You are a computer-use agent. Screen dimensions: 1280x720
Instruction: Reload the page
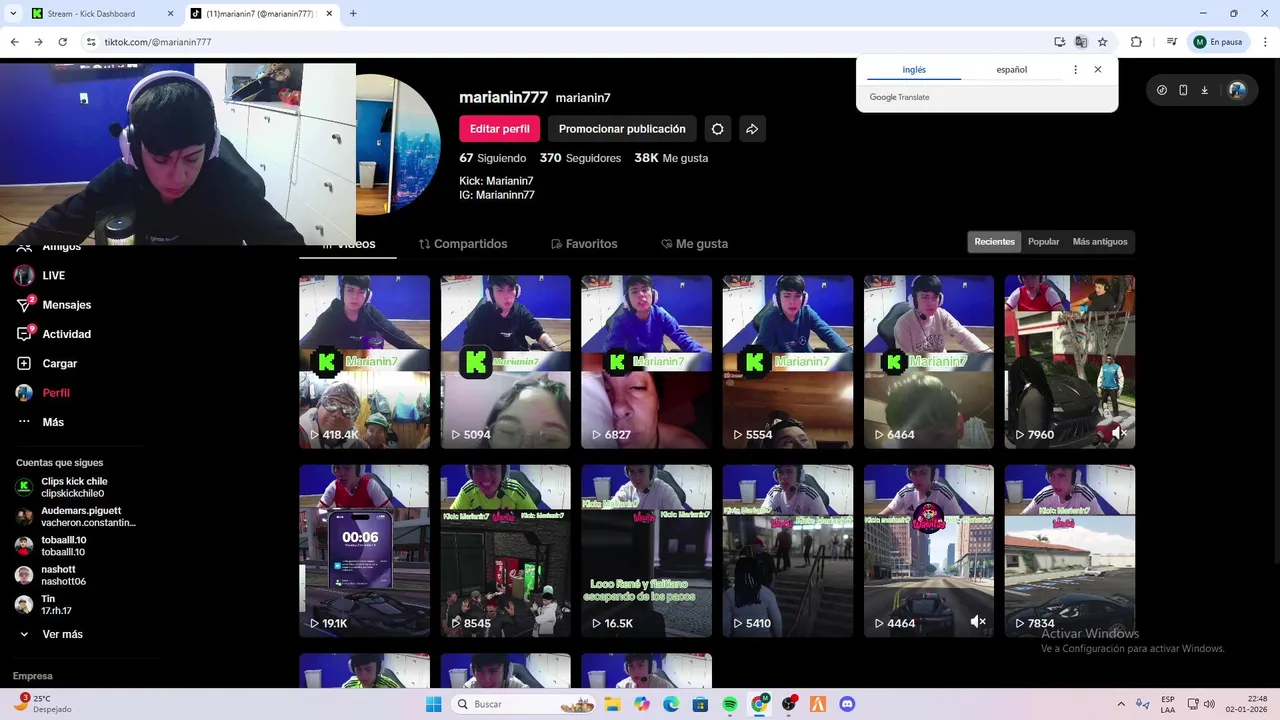(62, 42)
